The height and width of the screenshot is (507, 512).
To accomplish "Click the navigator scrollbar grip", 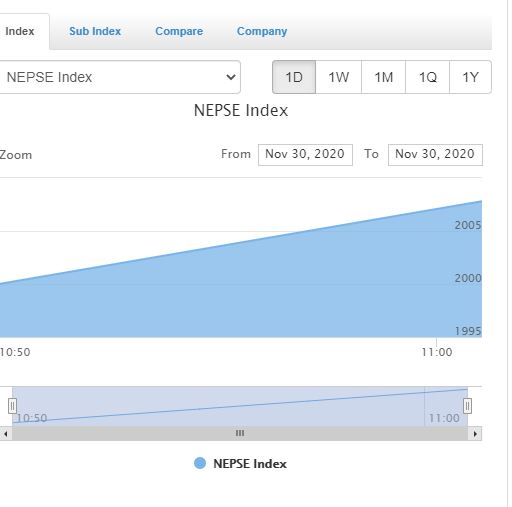I will pos(240,434).
